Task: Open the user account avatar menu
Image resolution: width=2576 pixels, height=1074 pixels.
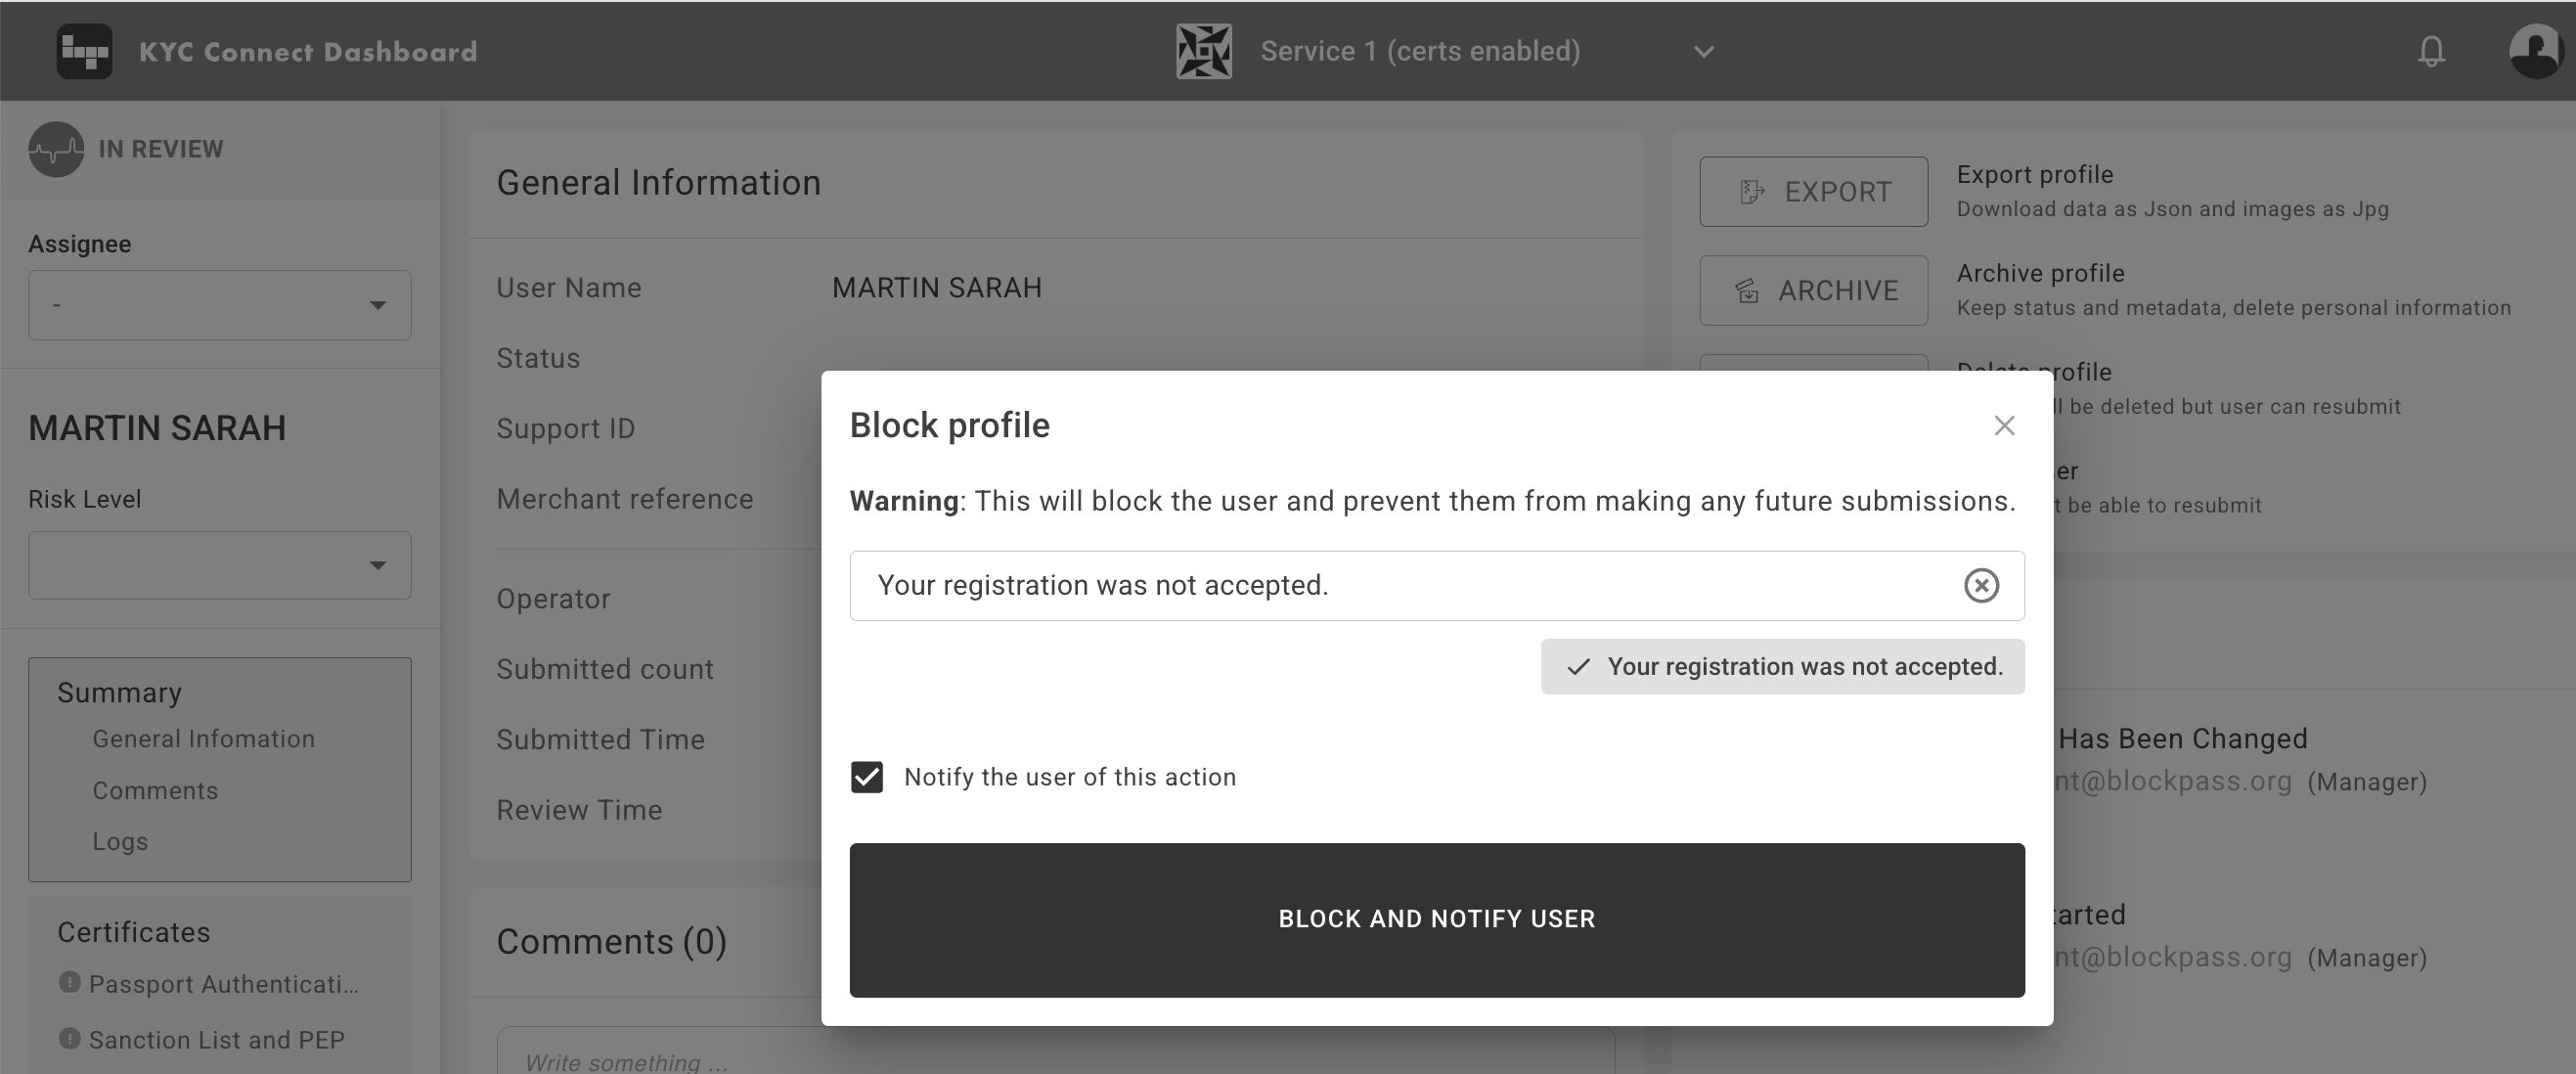Action: coord(2535,51)
